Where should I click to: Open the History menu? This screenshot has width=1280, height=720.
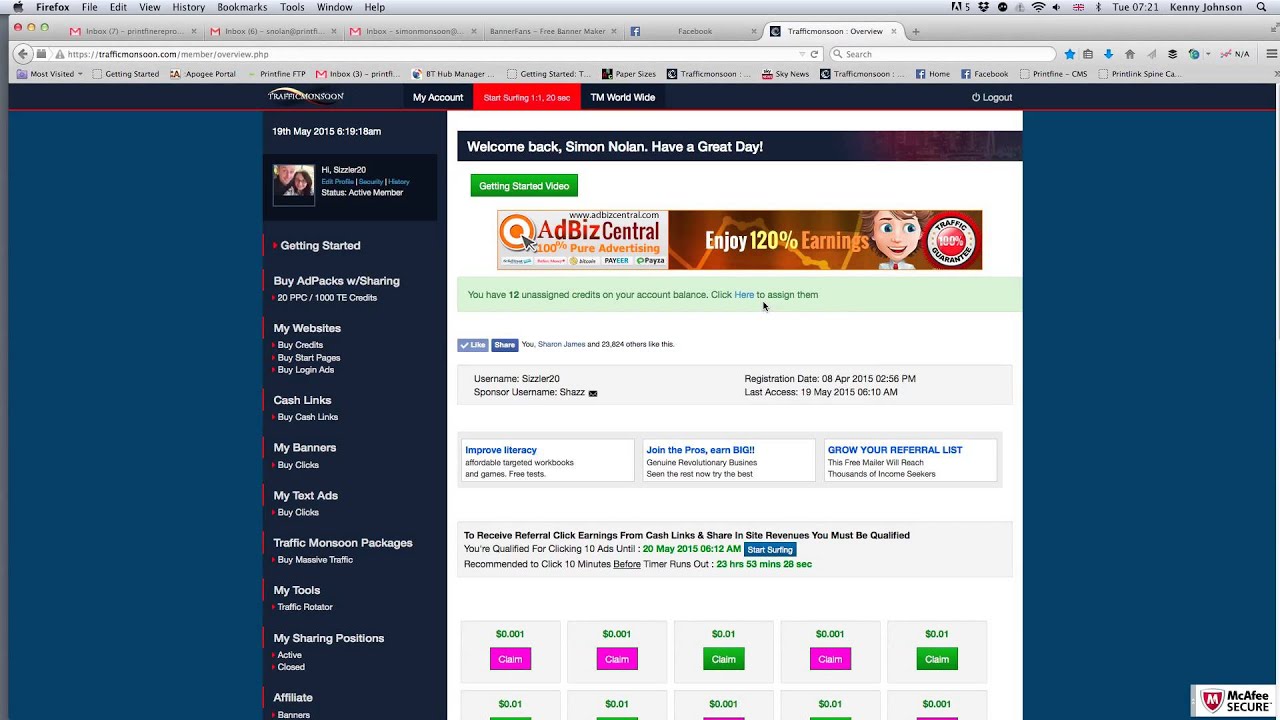coord(188,7)
